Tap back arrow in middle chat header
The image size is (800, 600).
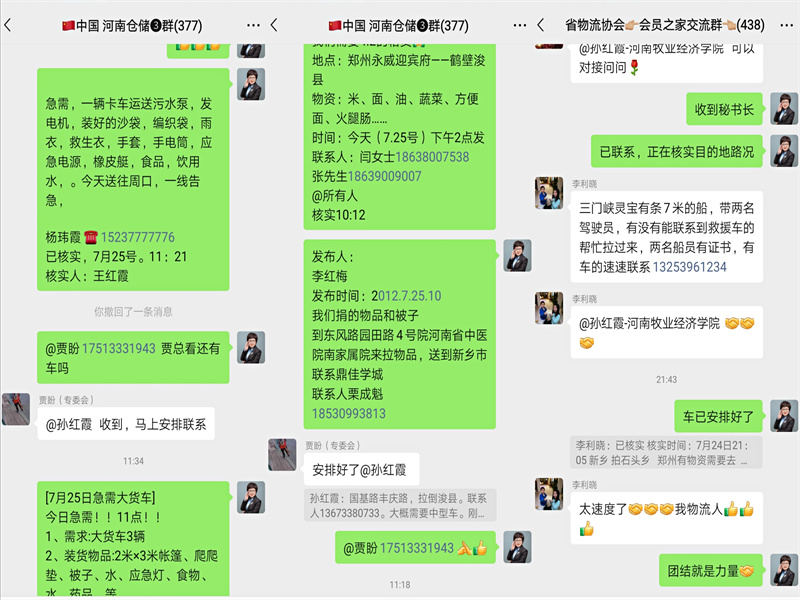pos(274,24)
